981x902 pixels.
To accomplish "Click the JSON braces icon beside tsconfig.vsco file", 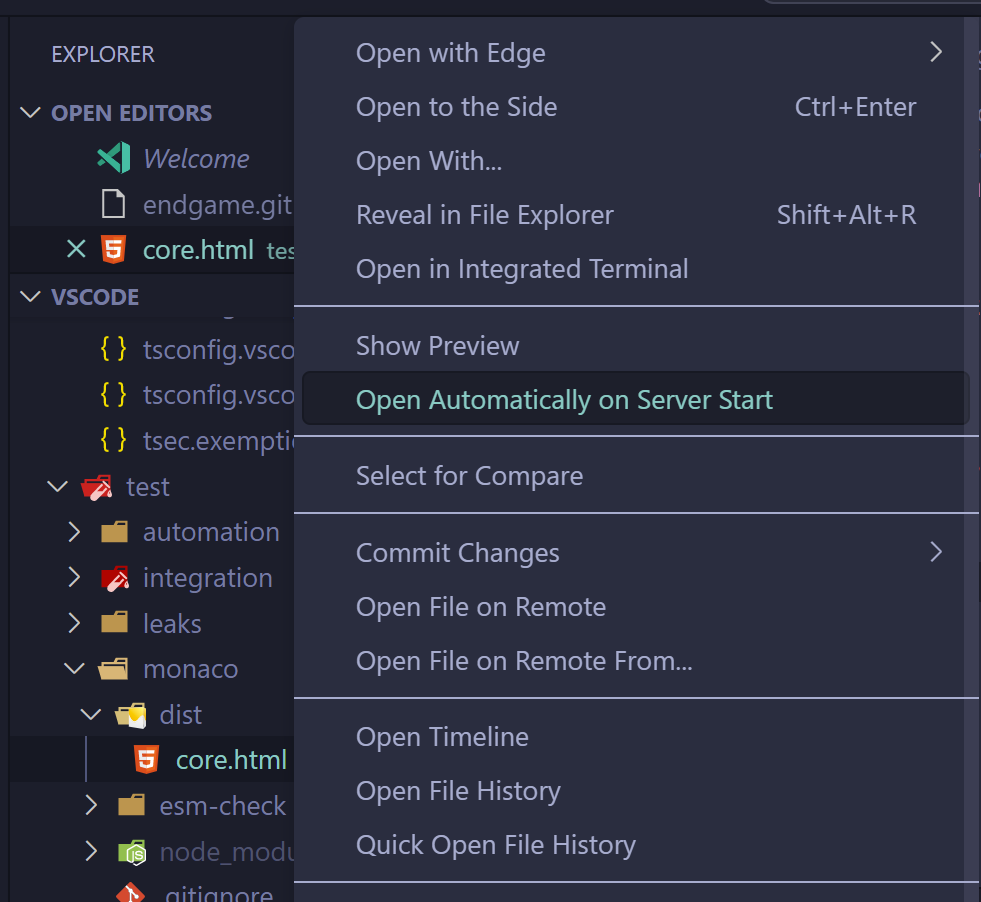I will [x=113, y=349].
